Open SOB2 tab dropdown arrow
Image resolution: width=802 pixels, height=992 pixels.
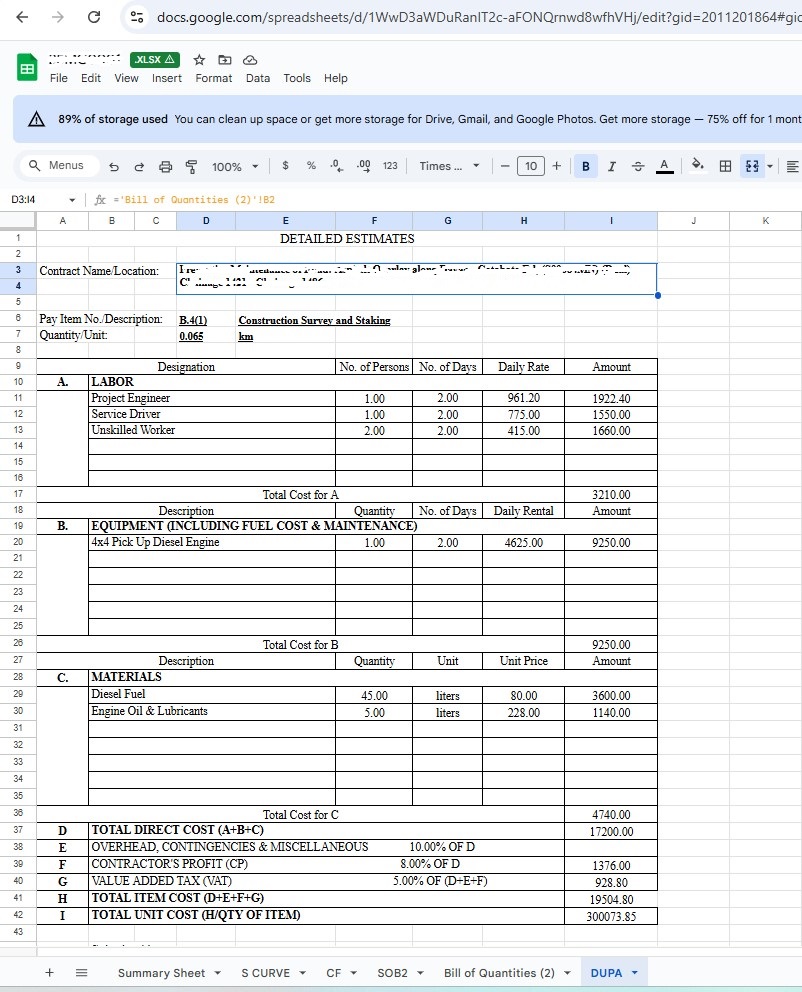coord(420,973)
